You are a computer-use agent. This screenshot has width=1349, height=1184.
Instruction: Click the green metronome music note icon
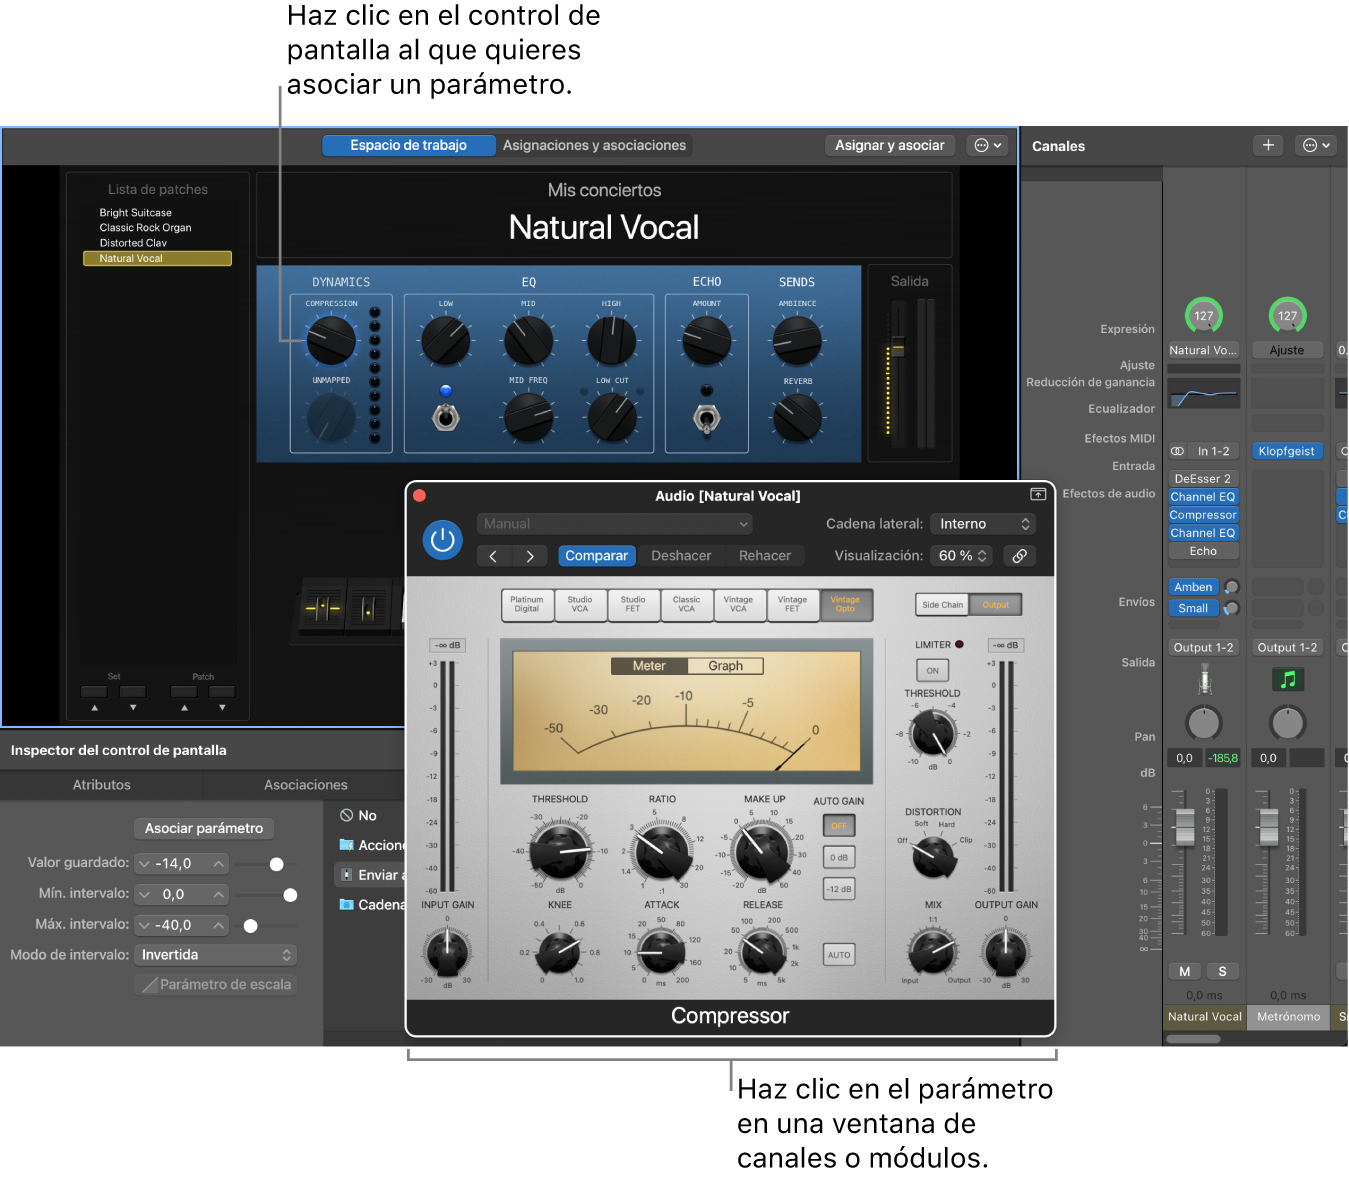[x=1287, y=680]
